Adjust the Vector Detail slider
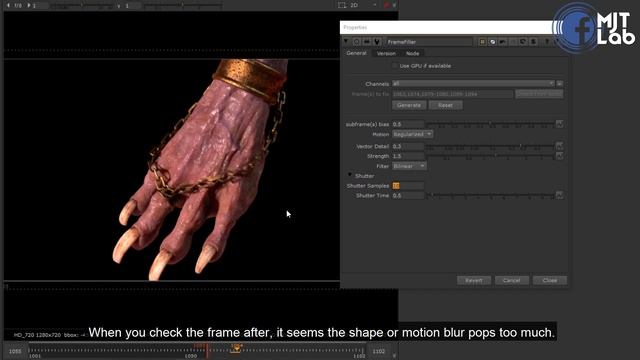The image size is (640, 360). (491, 146)
